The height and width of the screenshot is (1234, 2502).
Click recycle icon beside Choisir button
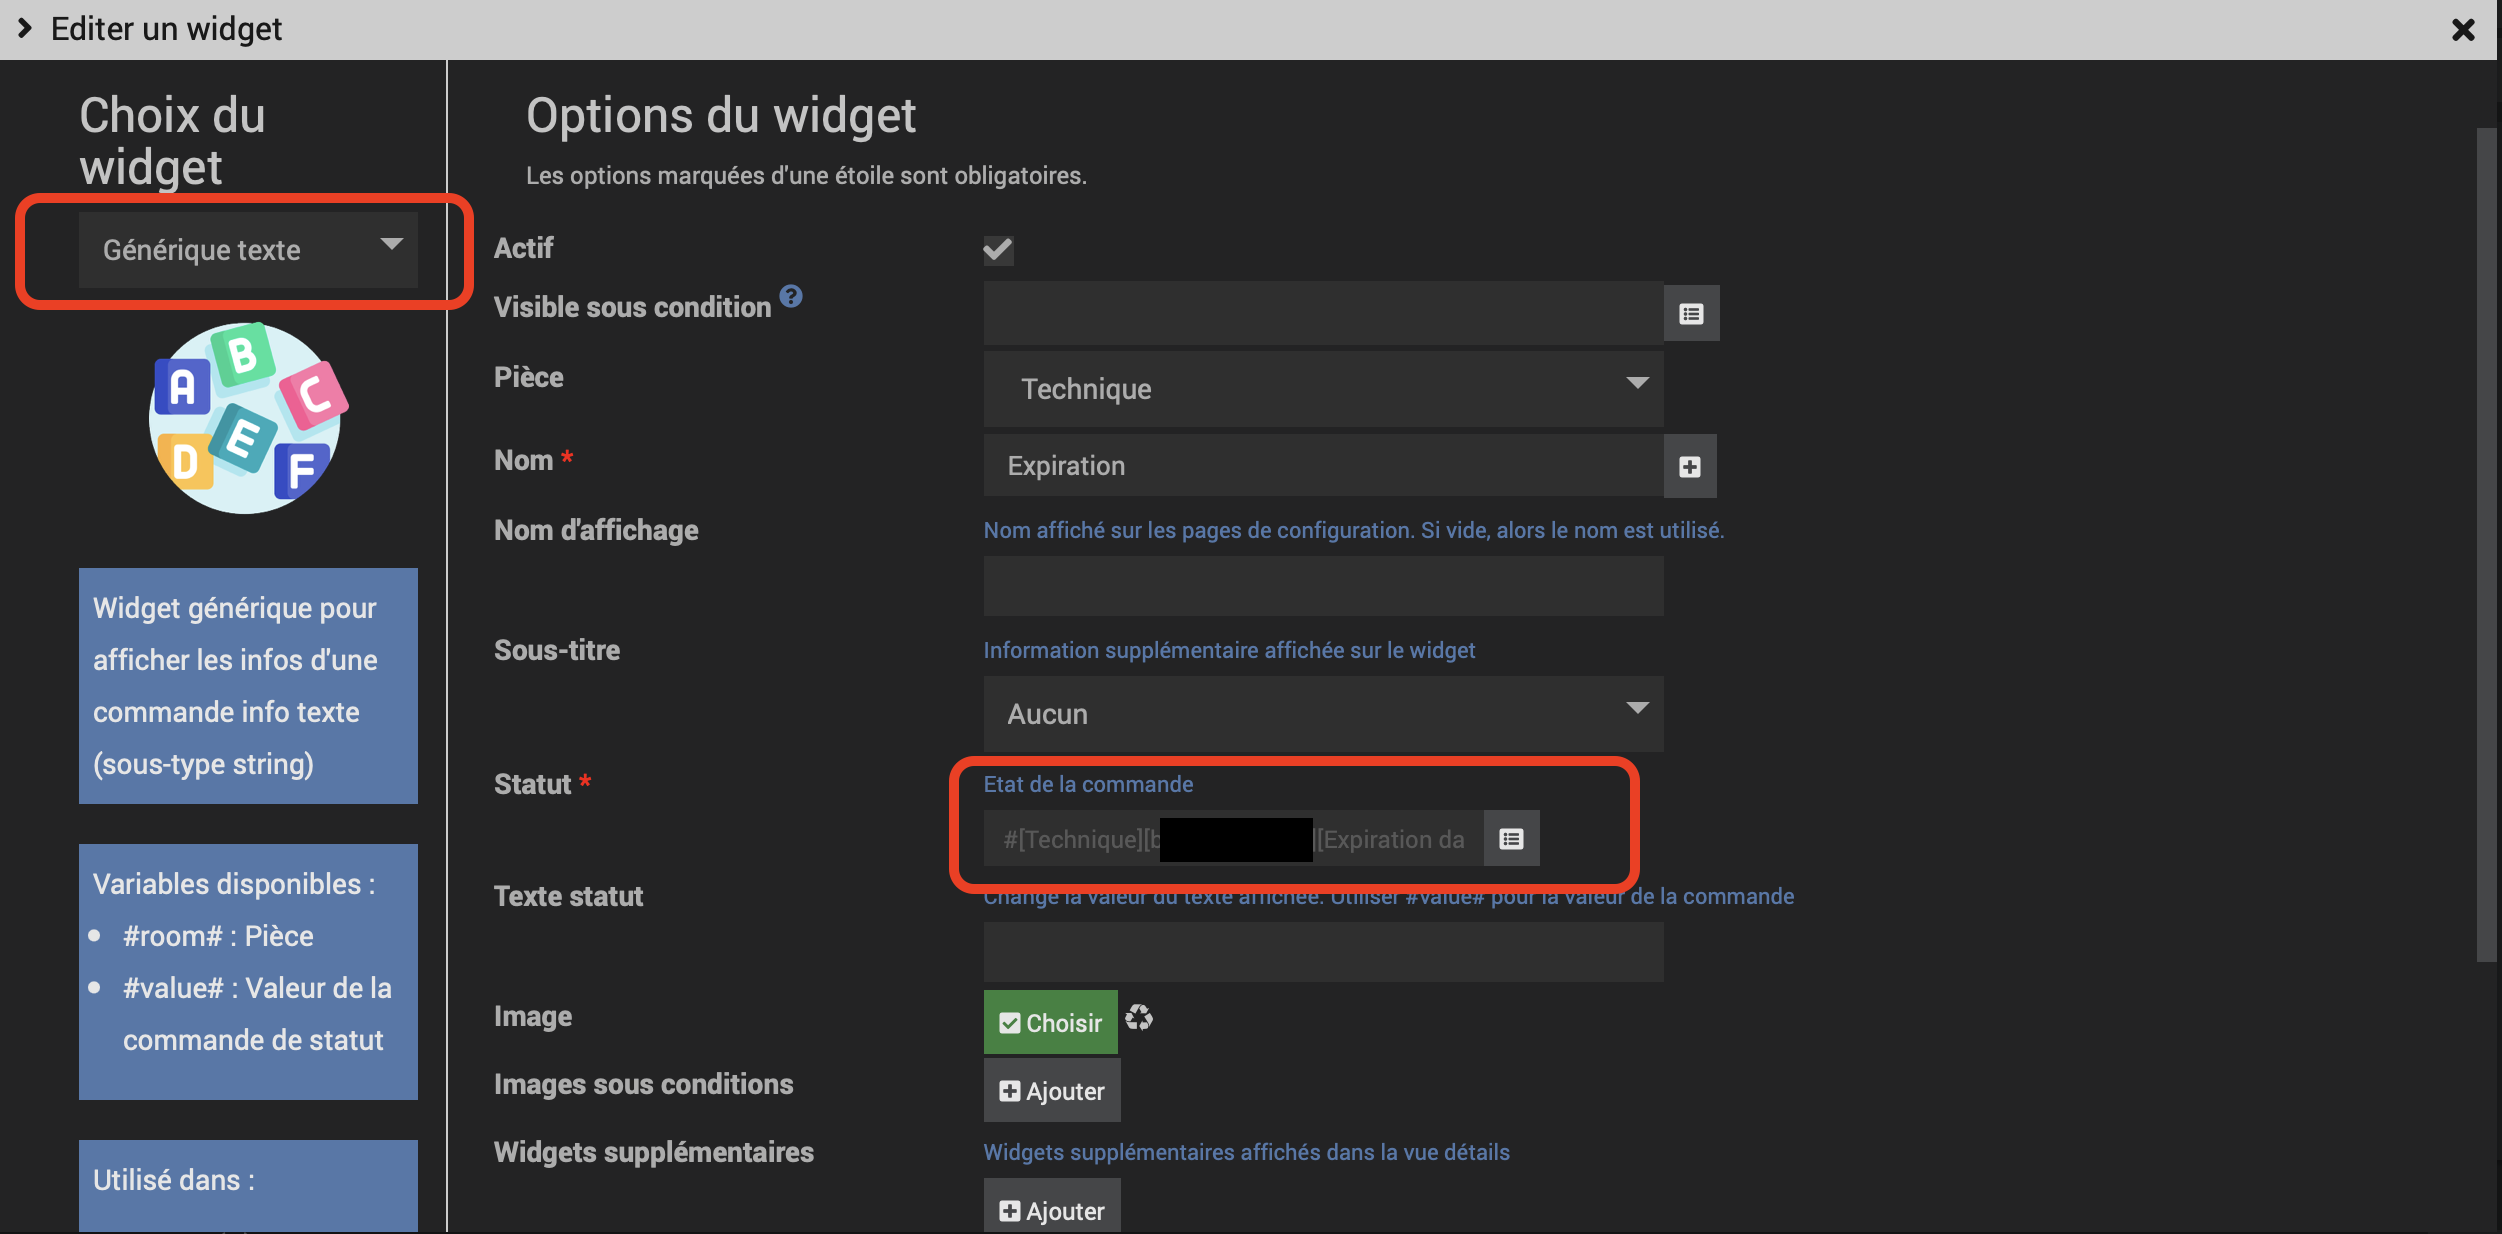pos(1139,1018)
